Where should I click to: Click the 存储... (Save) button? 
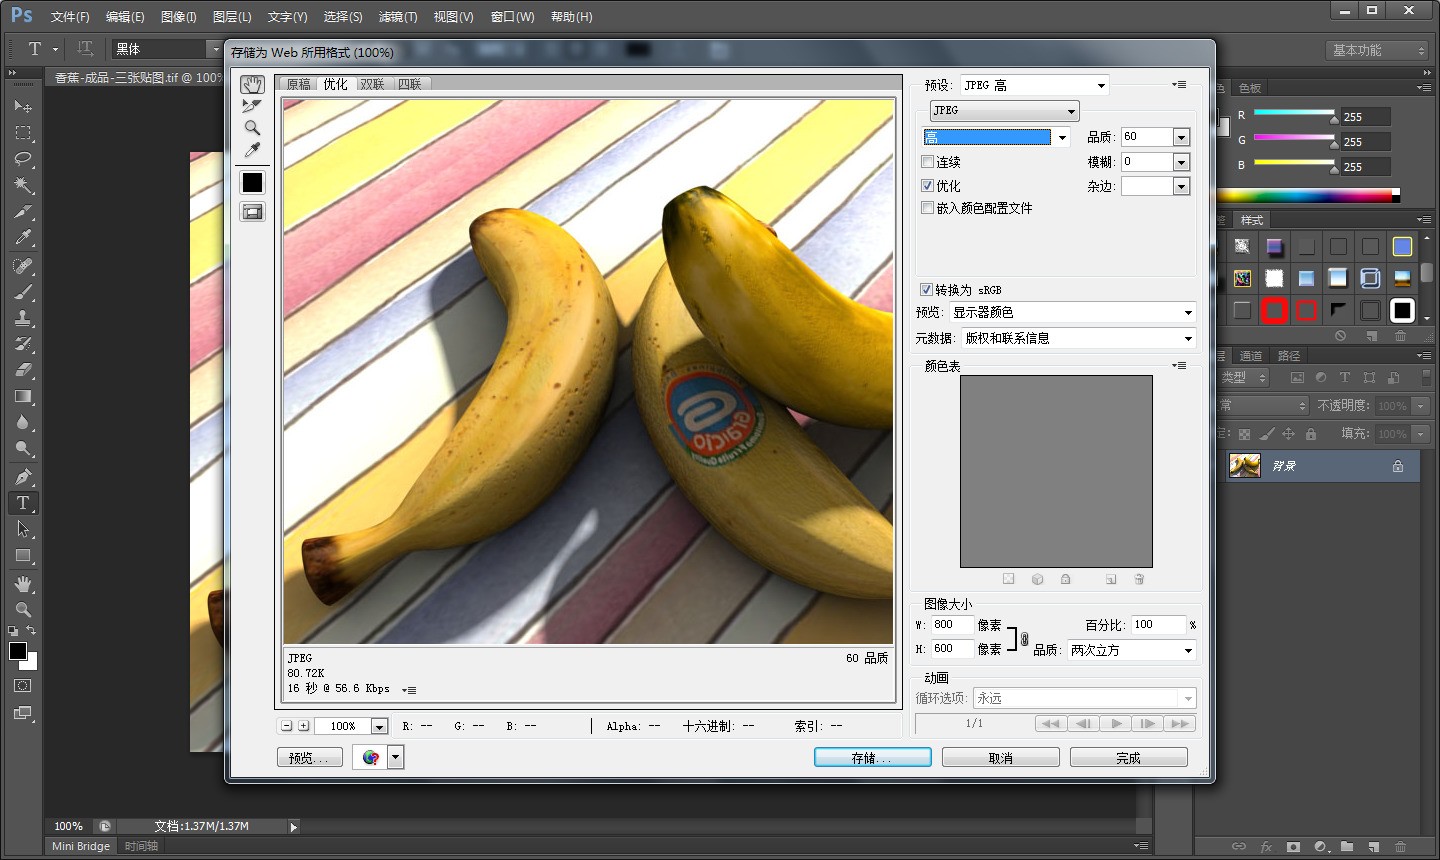pos(872,758)
